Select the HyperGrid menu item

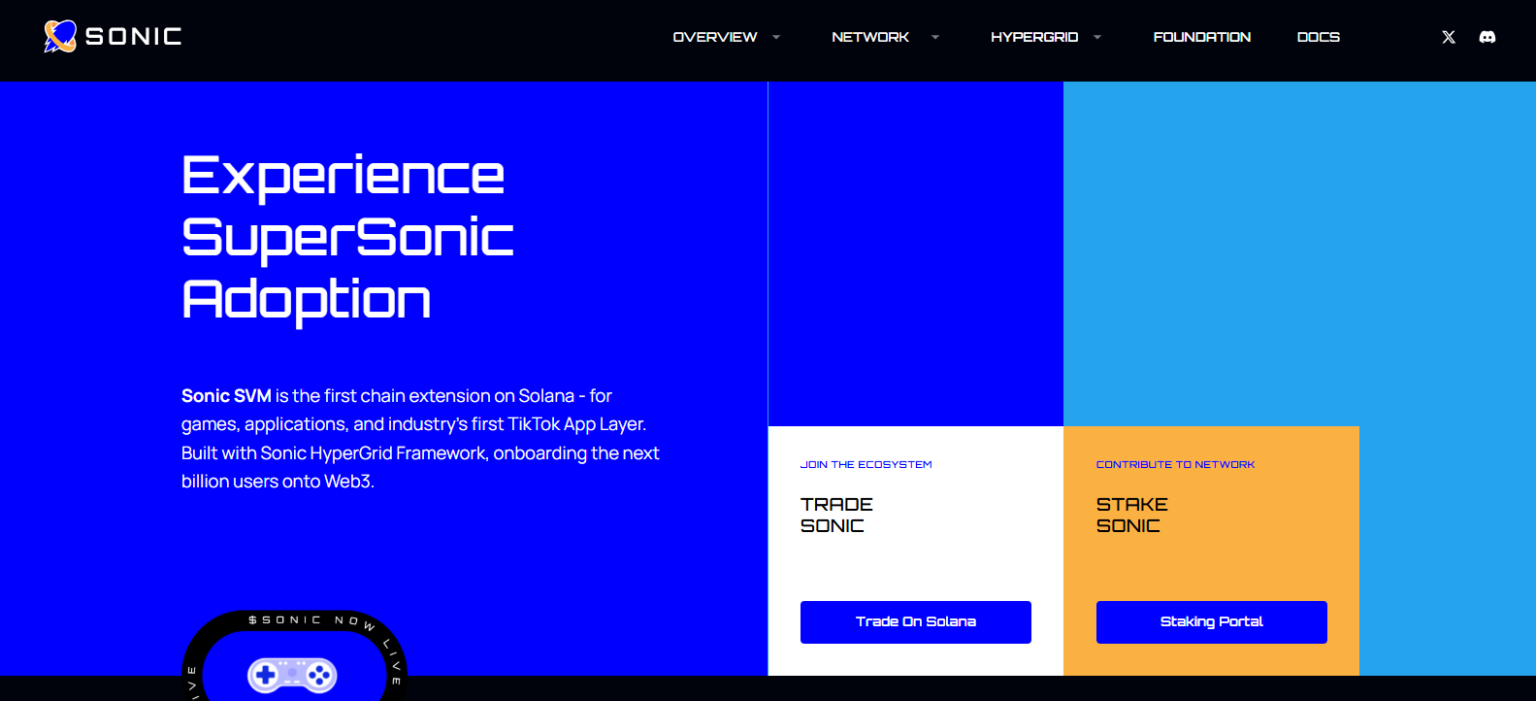pos(1034,37)
